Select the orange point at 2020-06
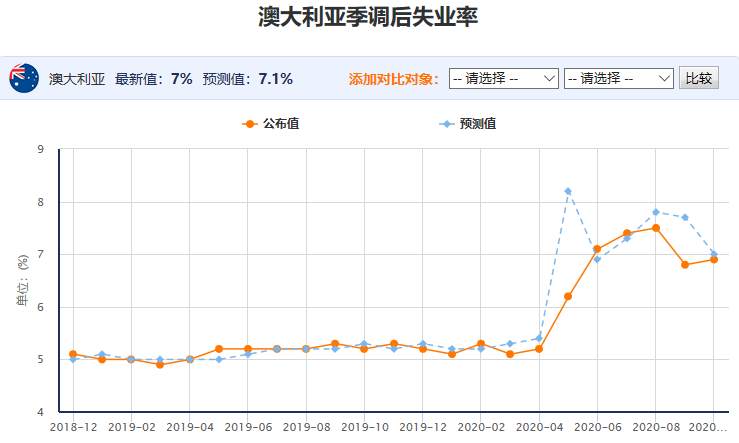The height and width of the screenshot is (443, 739). point(597,249)
